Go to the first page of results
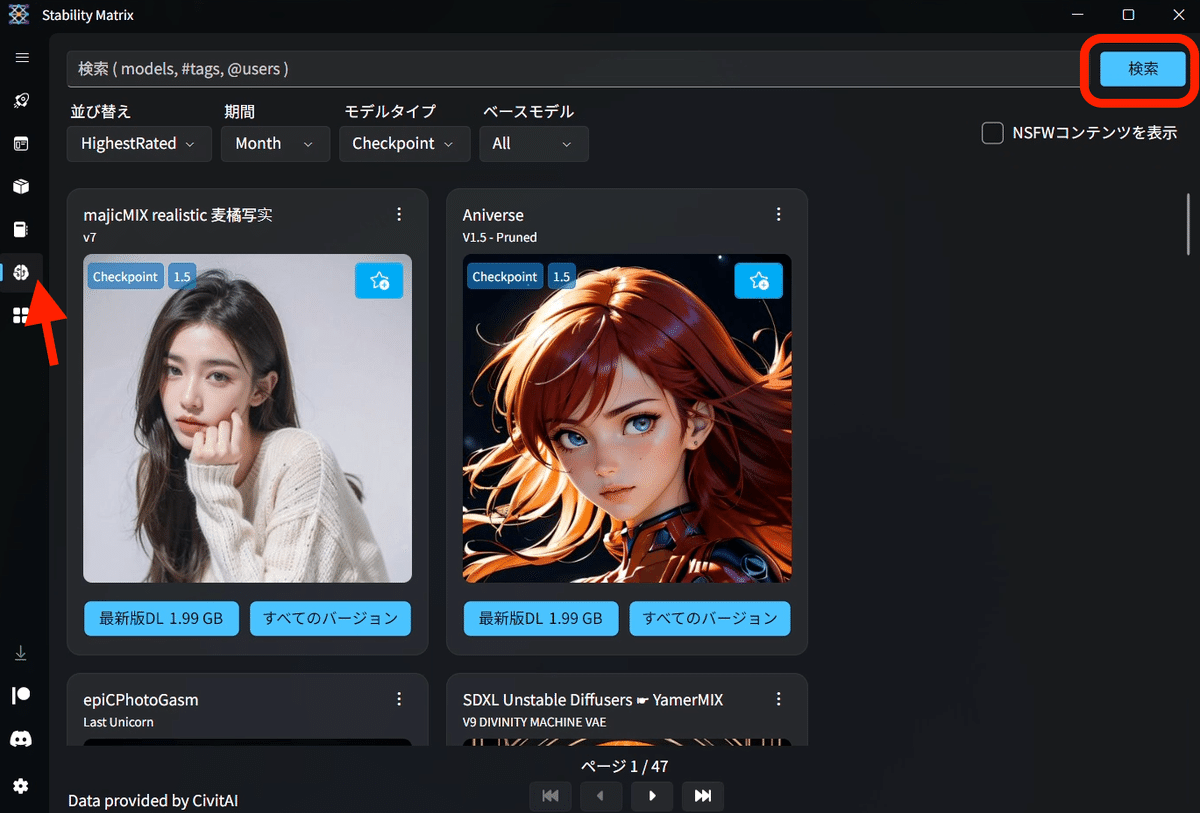Screen dimensions: 1200x813 550,796
